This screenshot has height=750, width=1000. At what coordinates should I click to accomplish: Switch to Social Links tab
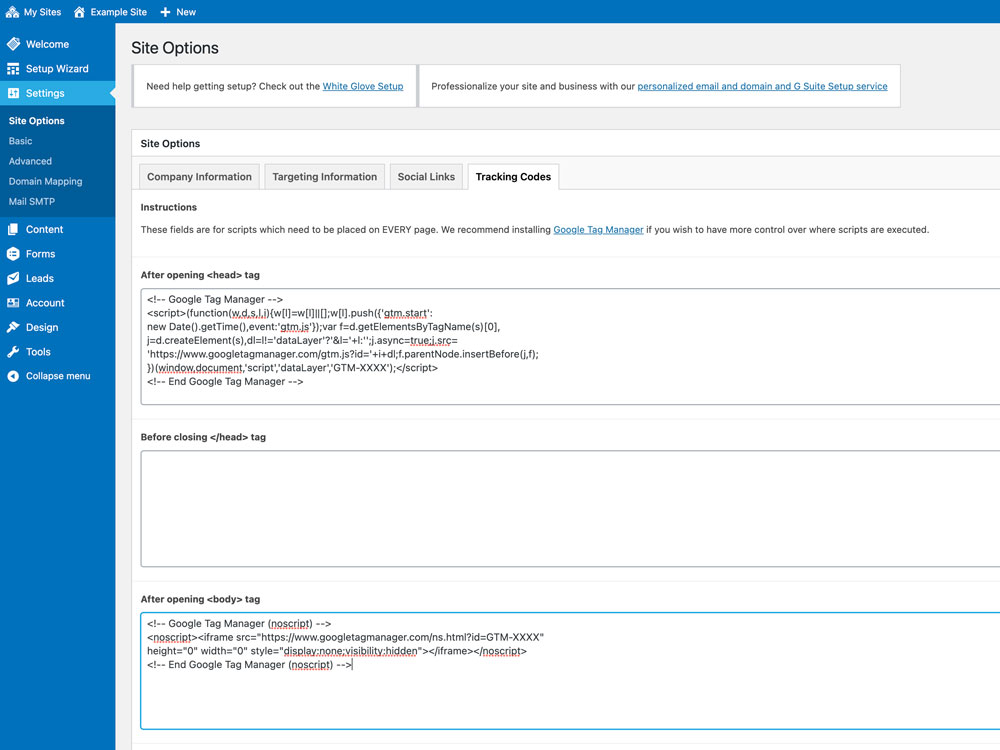pos(426,177)
